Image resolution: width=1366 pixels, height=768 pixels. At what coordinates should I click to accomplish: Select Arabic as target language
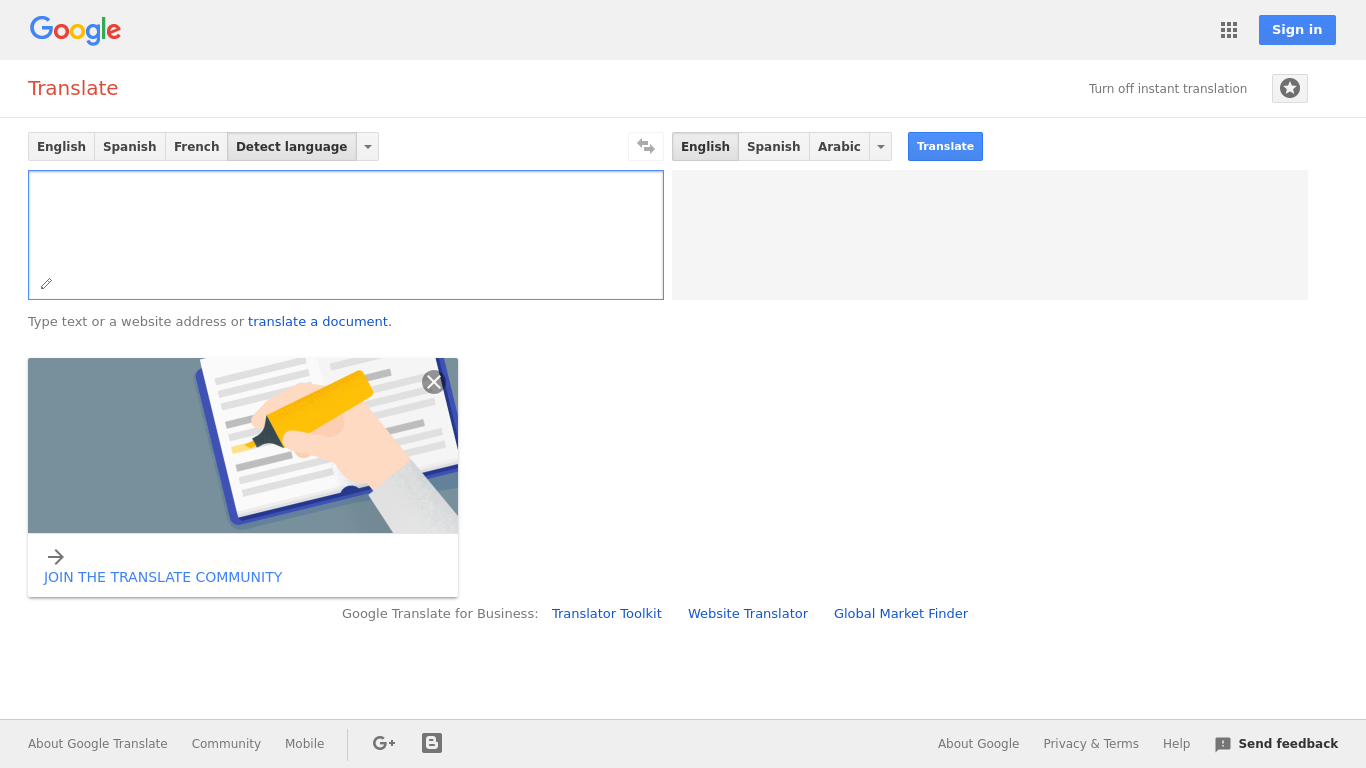click(839, 147)
